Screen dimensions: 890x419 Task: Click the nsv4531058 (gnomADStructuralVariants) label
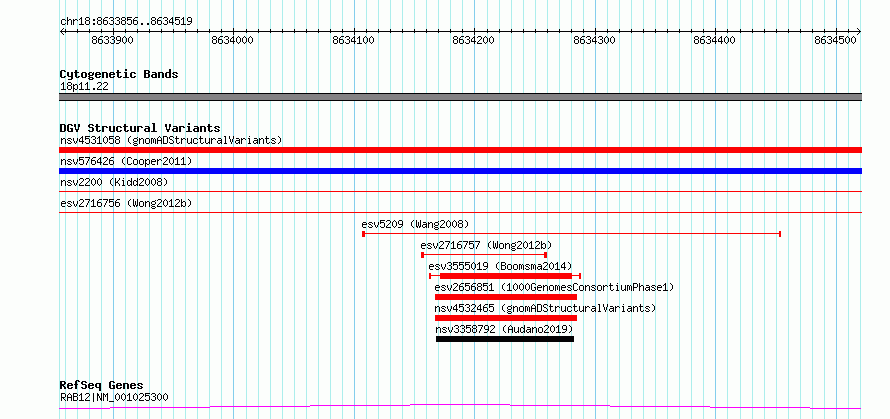(x=171, y=140)
